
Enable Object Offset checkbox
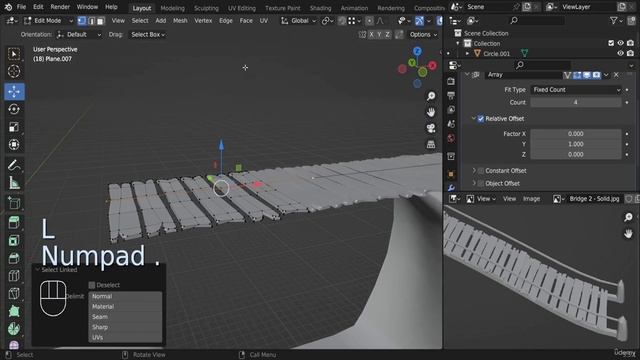(481, 183)
